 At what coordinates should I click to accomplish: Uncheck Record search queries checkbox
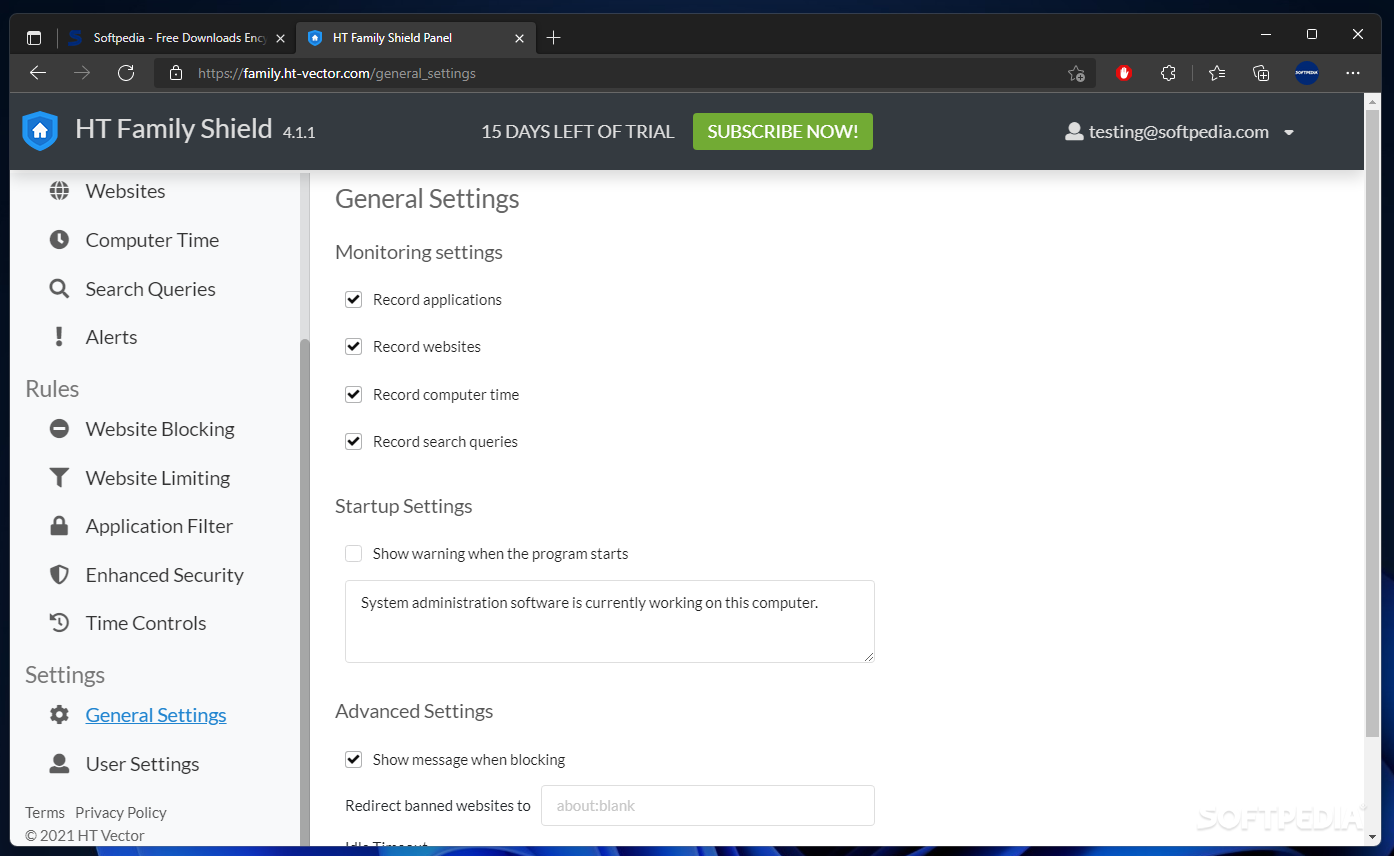click(353, 441)
